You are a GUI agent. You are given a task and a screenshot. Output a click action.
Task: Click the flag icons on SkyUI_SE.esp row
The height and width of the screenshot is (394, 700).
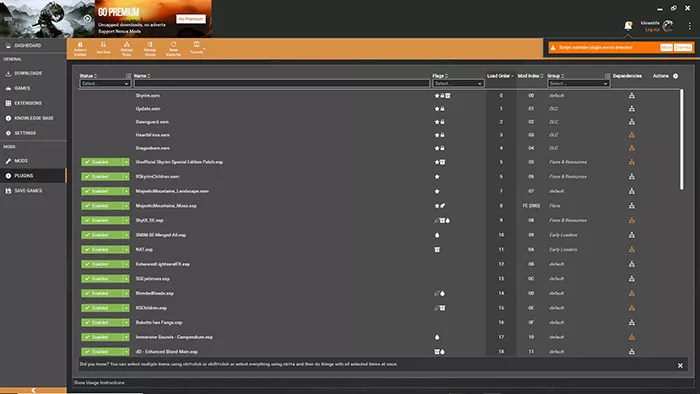pos(442,220)
